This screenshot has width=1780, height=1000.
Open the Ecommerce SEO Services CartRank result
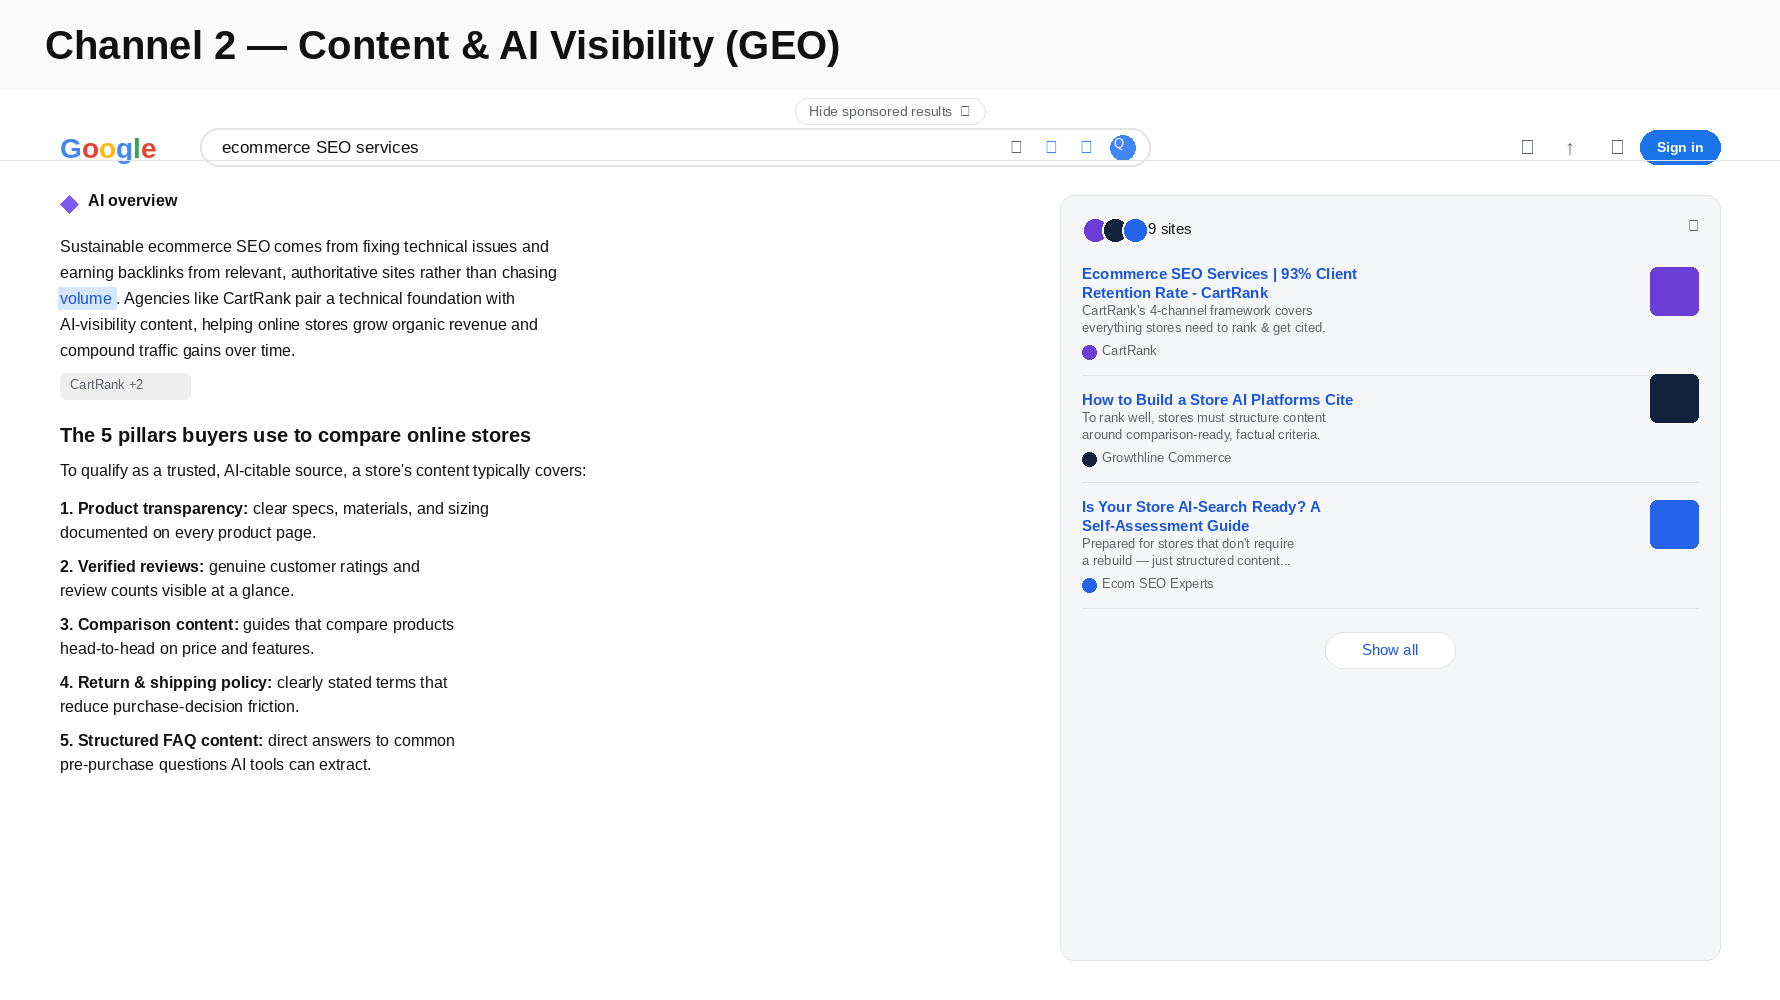pos(1219,283)
